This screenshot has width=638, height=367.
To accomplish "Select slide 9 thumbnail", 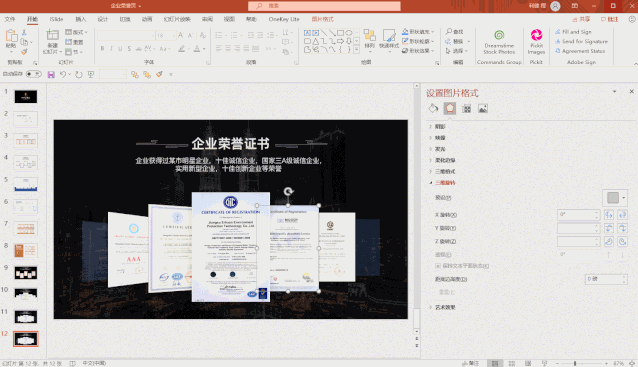I will 26,273.
